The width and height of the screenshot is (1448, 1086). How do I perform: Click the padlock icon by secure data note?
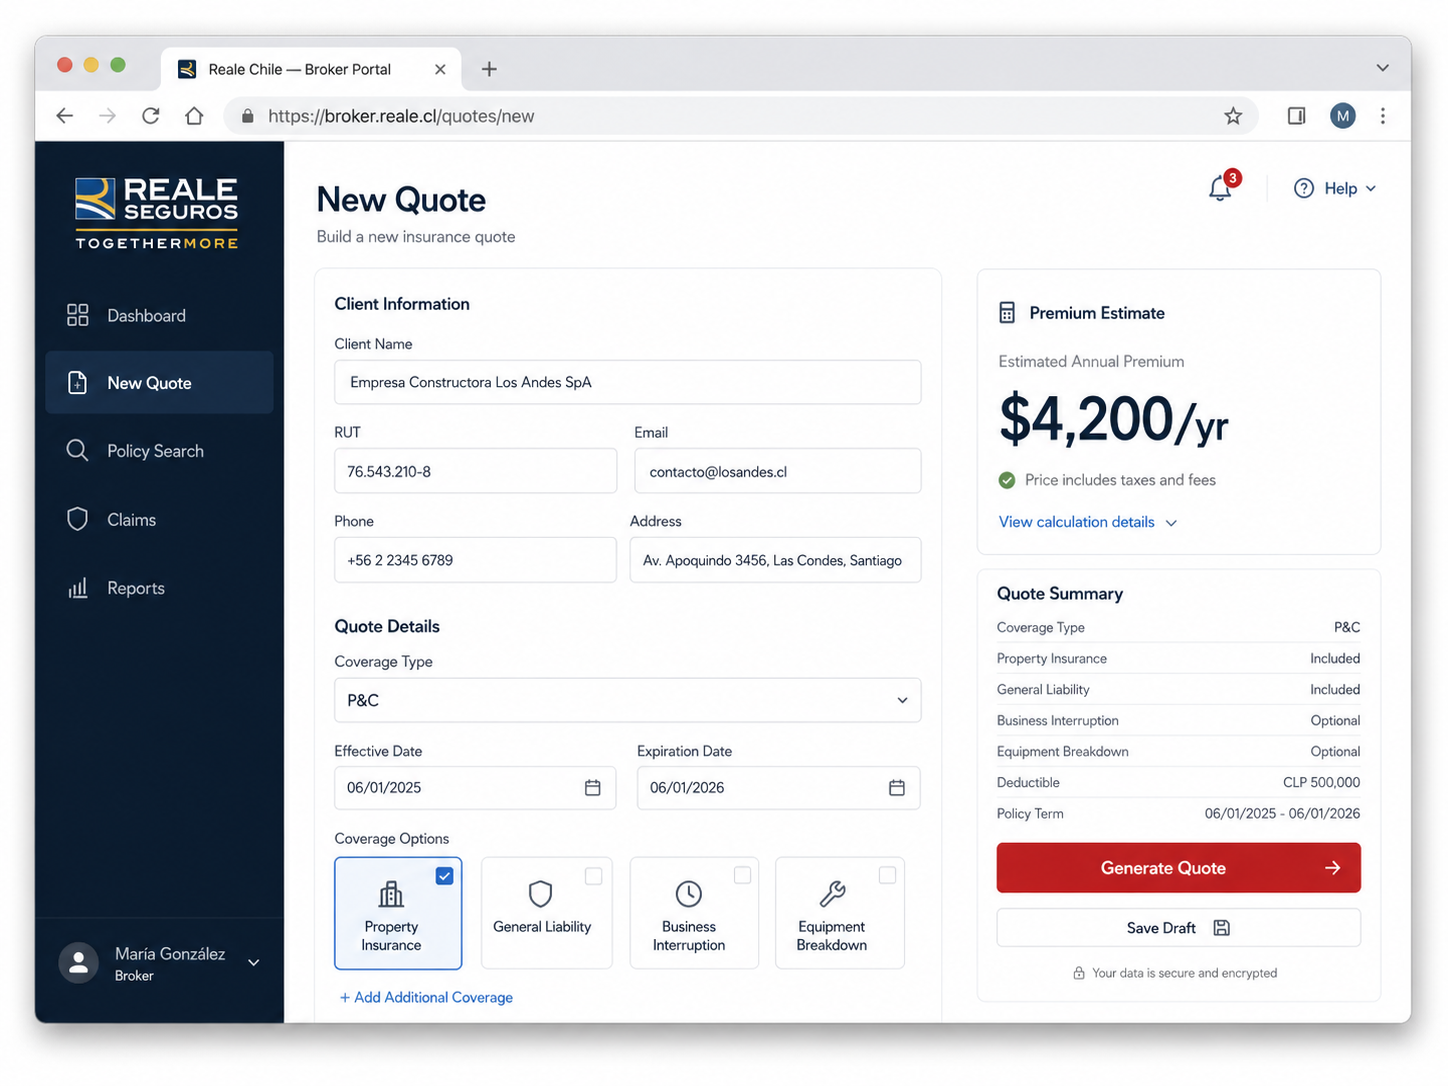click(x=1079, y=973)
